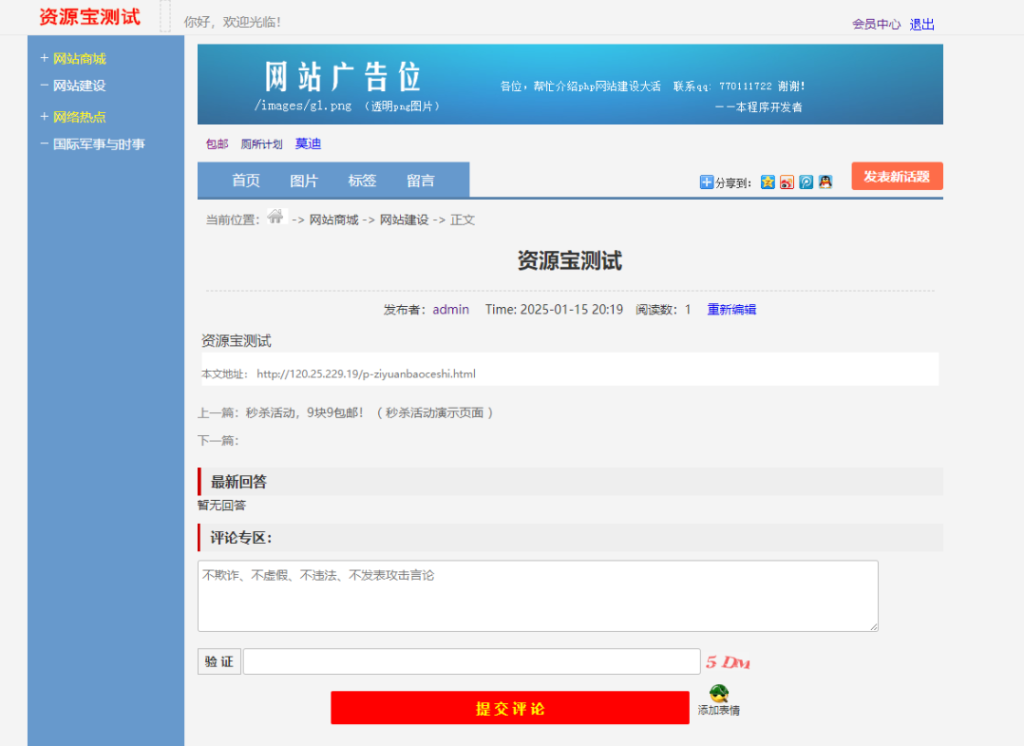Switch to the 图片 tab
The height and width of the screenshot is (746, 1024).
tap(304, 180)
